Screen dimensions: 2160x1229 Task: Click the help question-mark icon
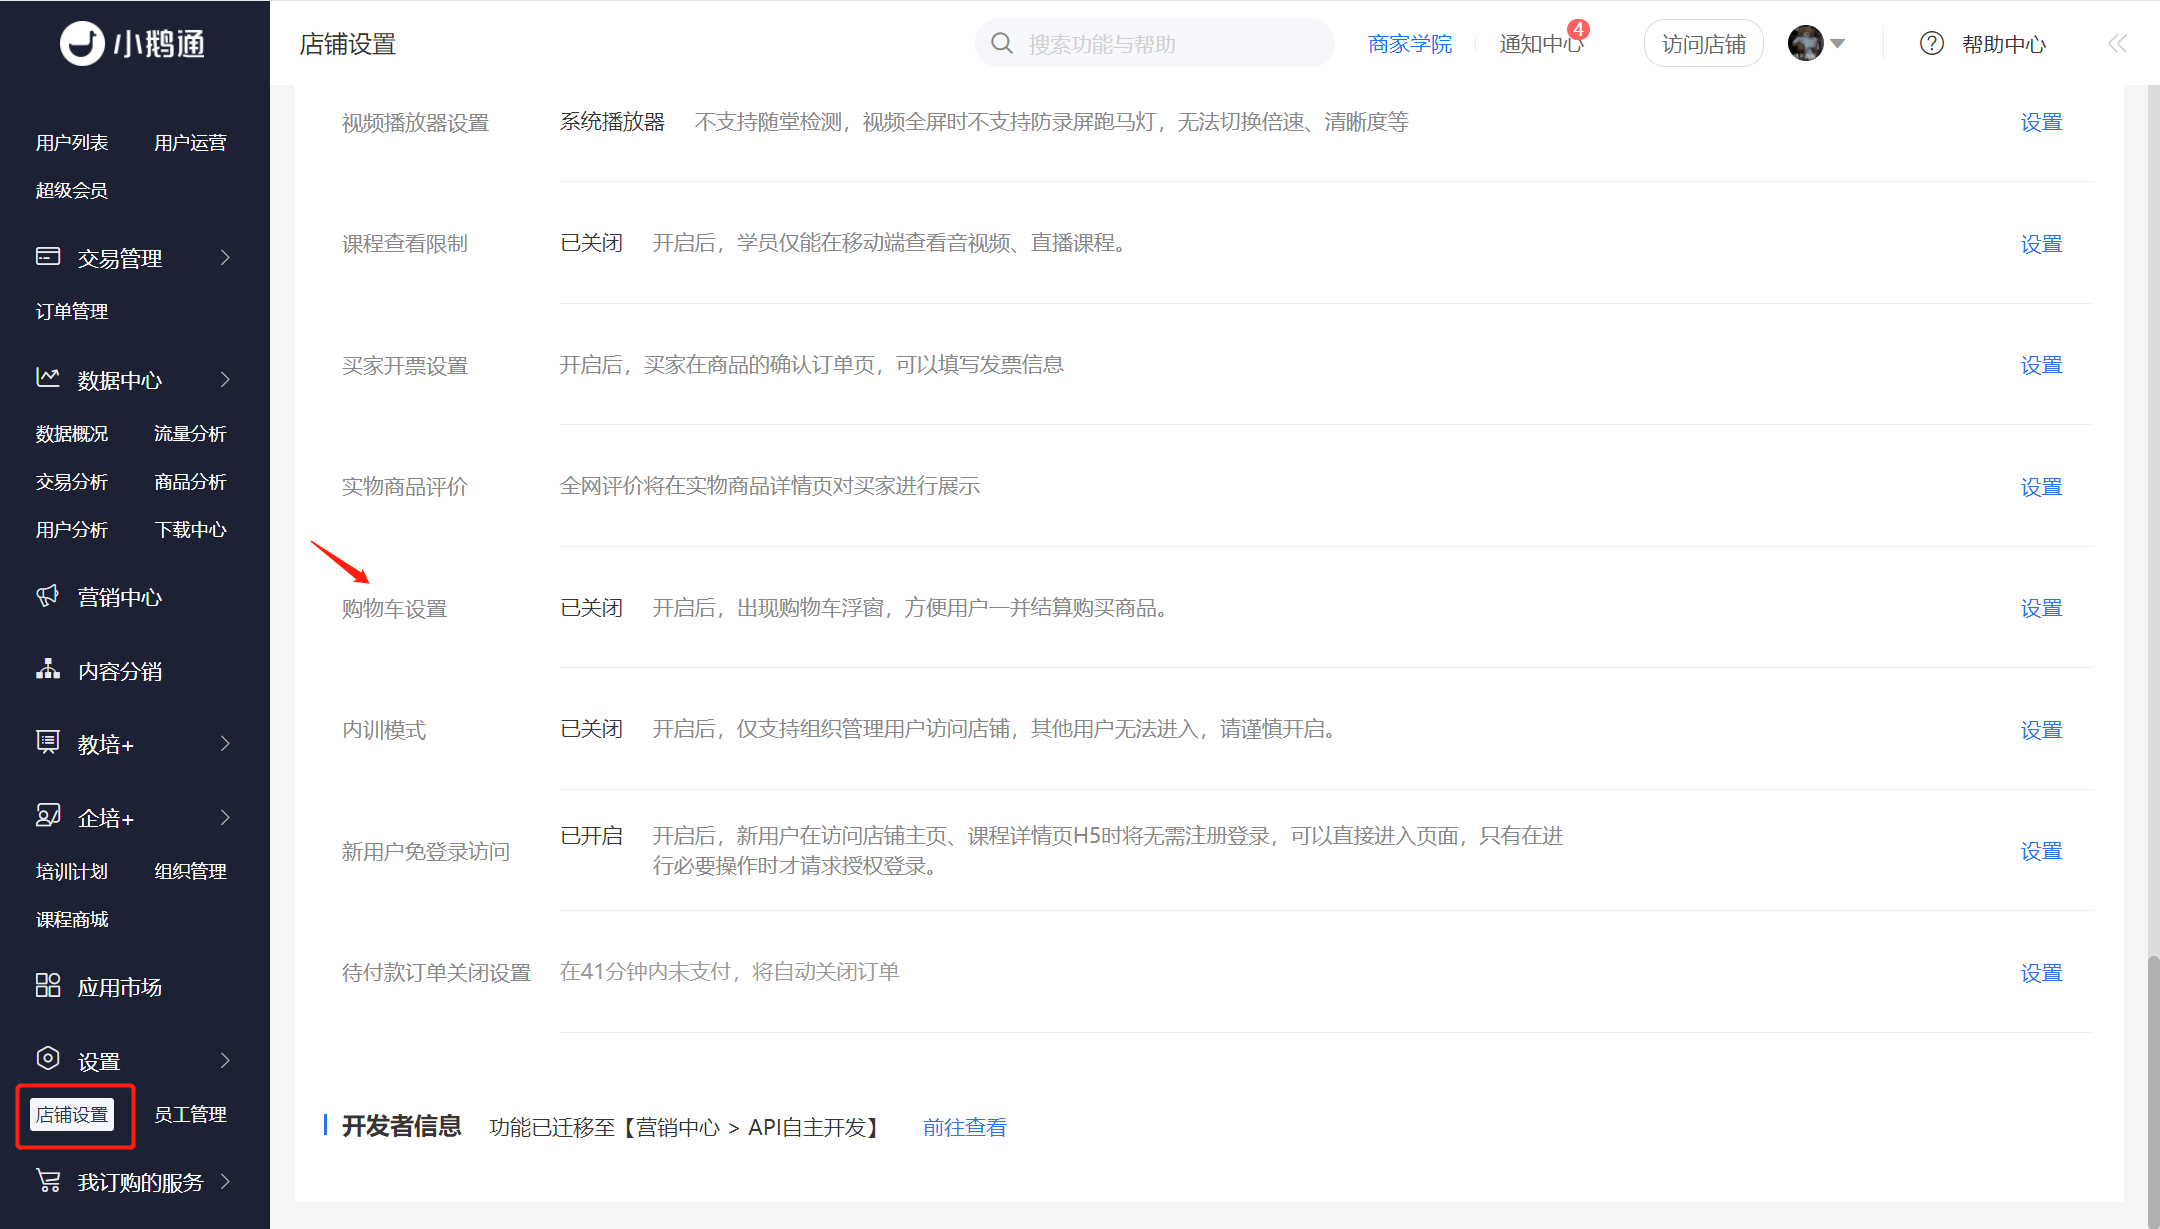(1932, 43)
